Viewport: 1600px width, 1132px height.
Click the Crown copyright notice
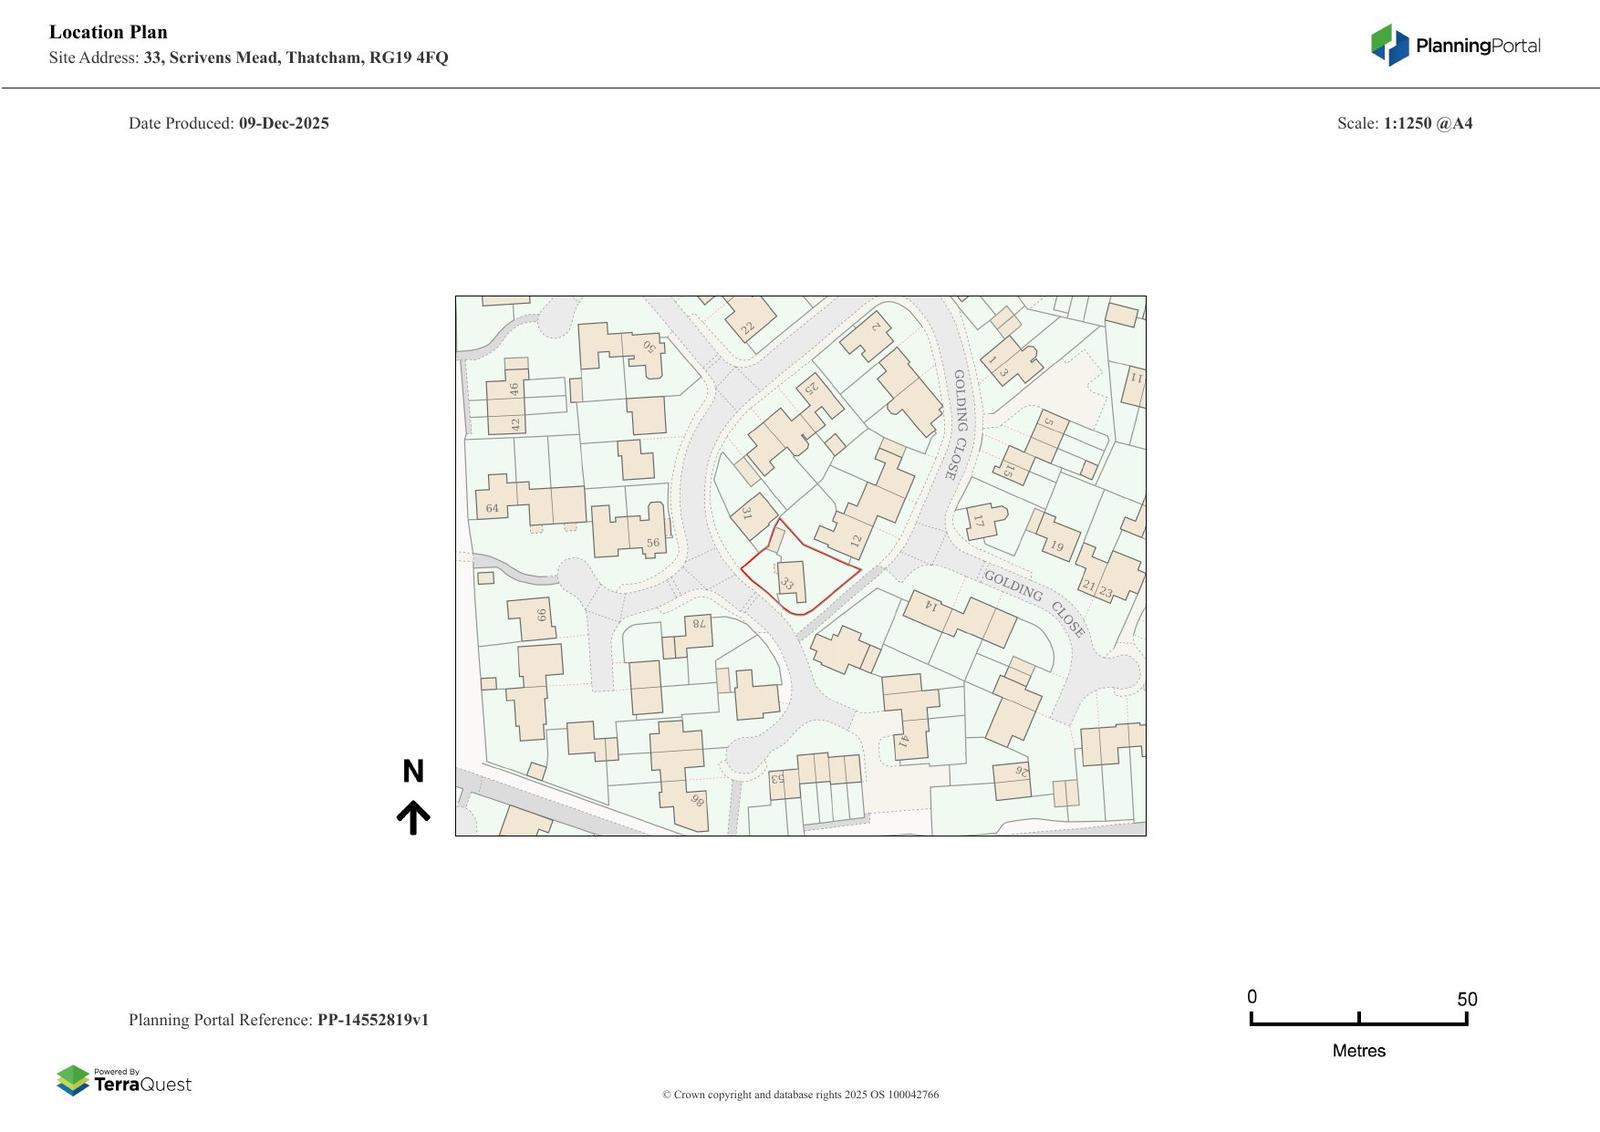[x=800, y=1095]
